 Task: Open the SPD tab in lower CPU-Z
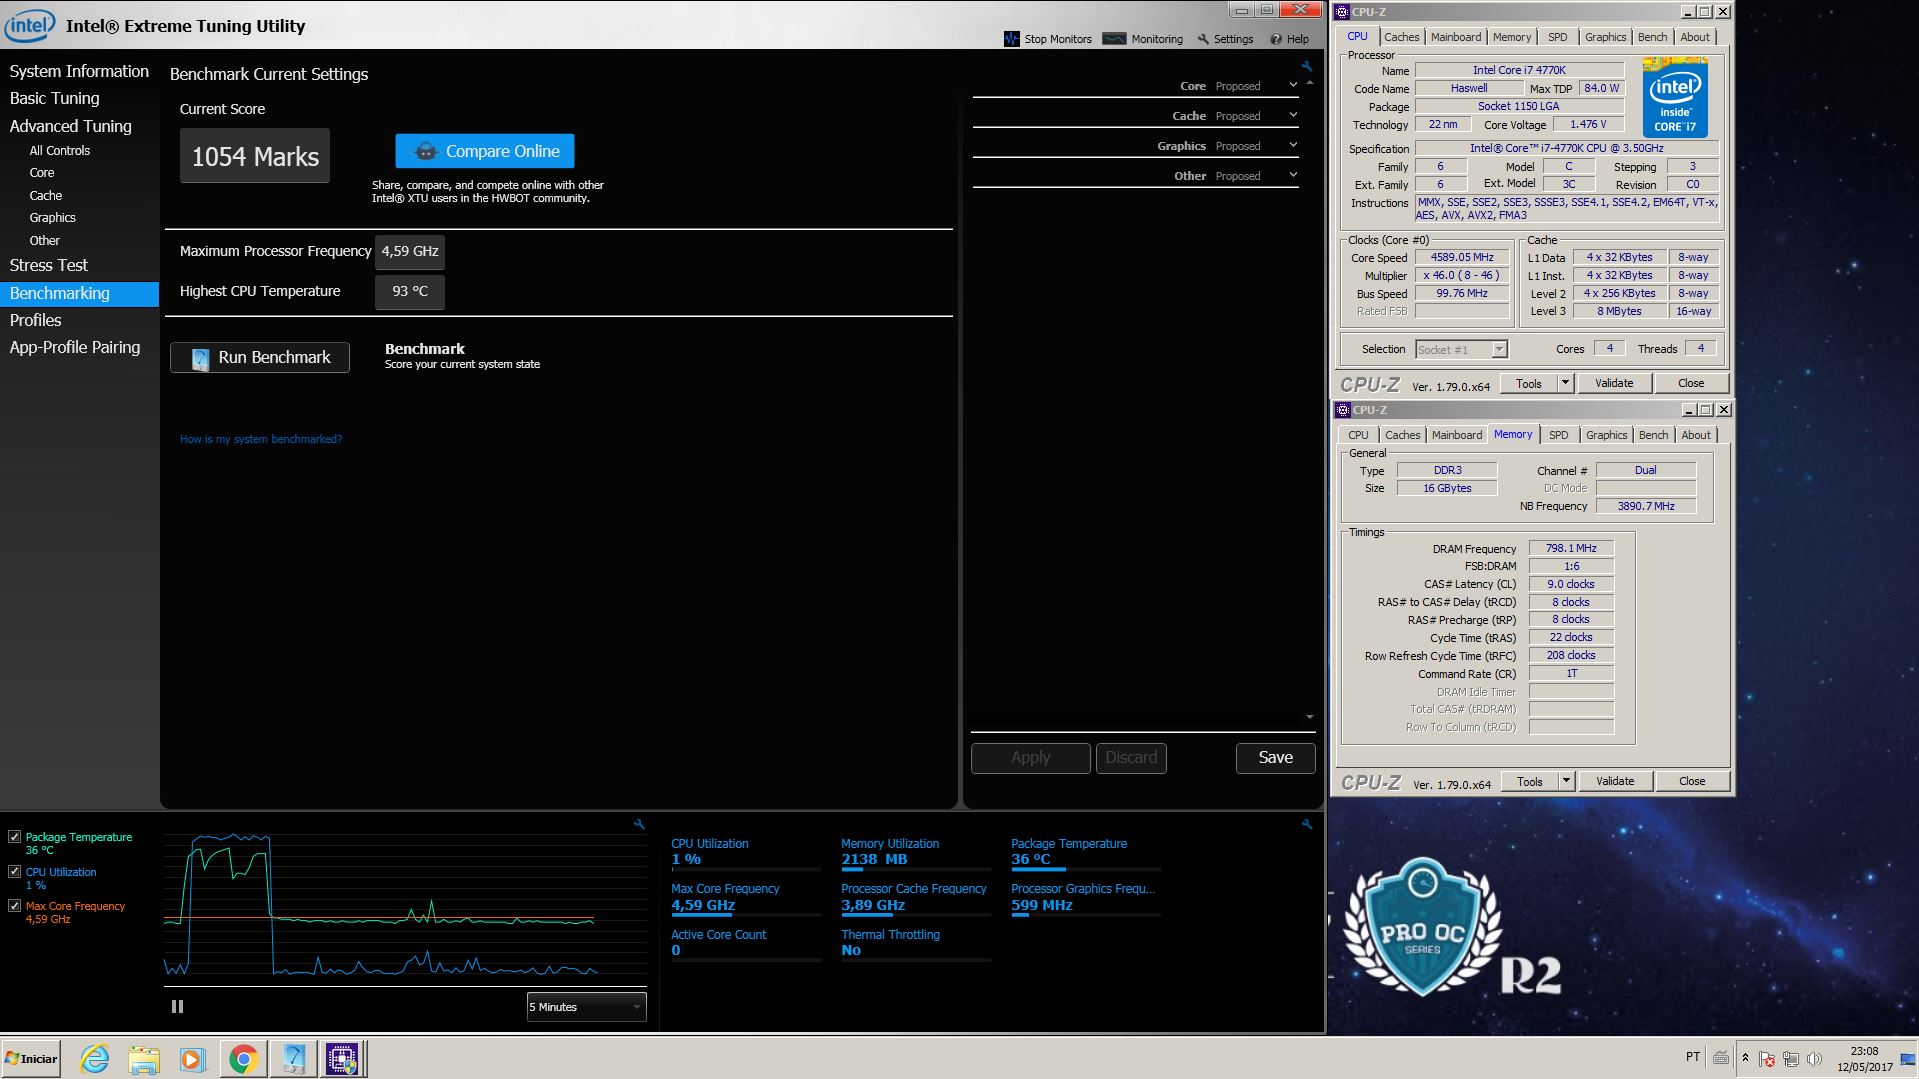[x=1558, y=435]
